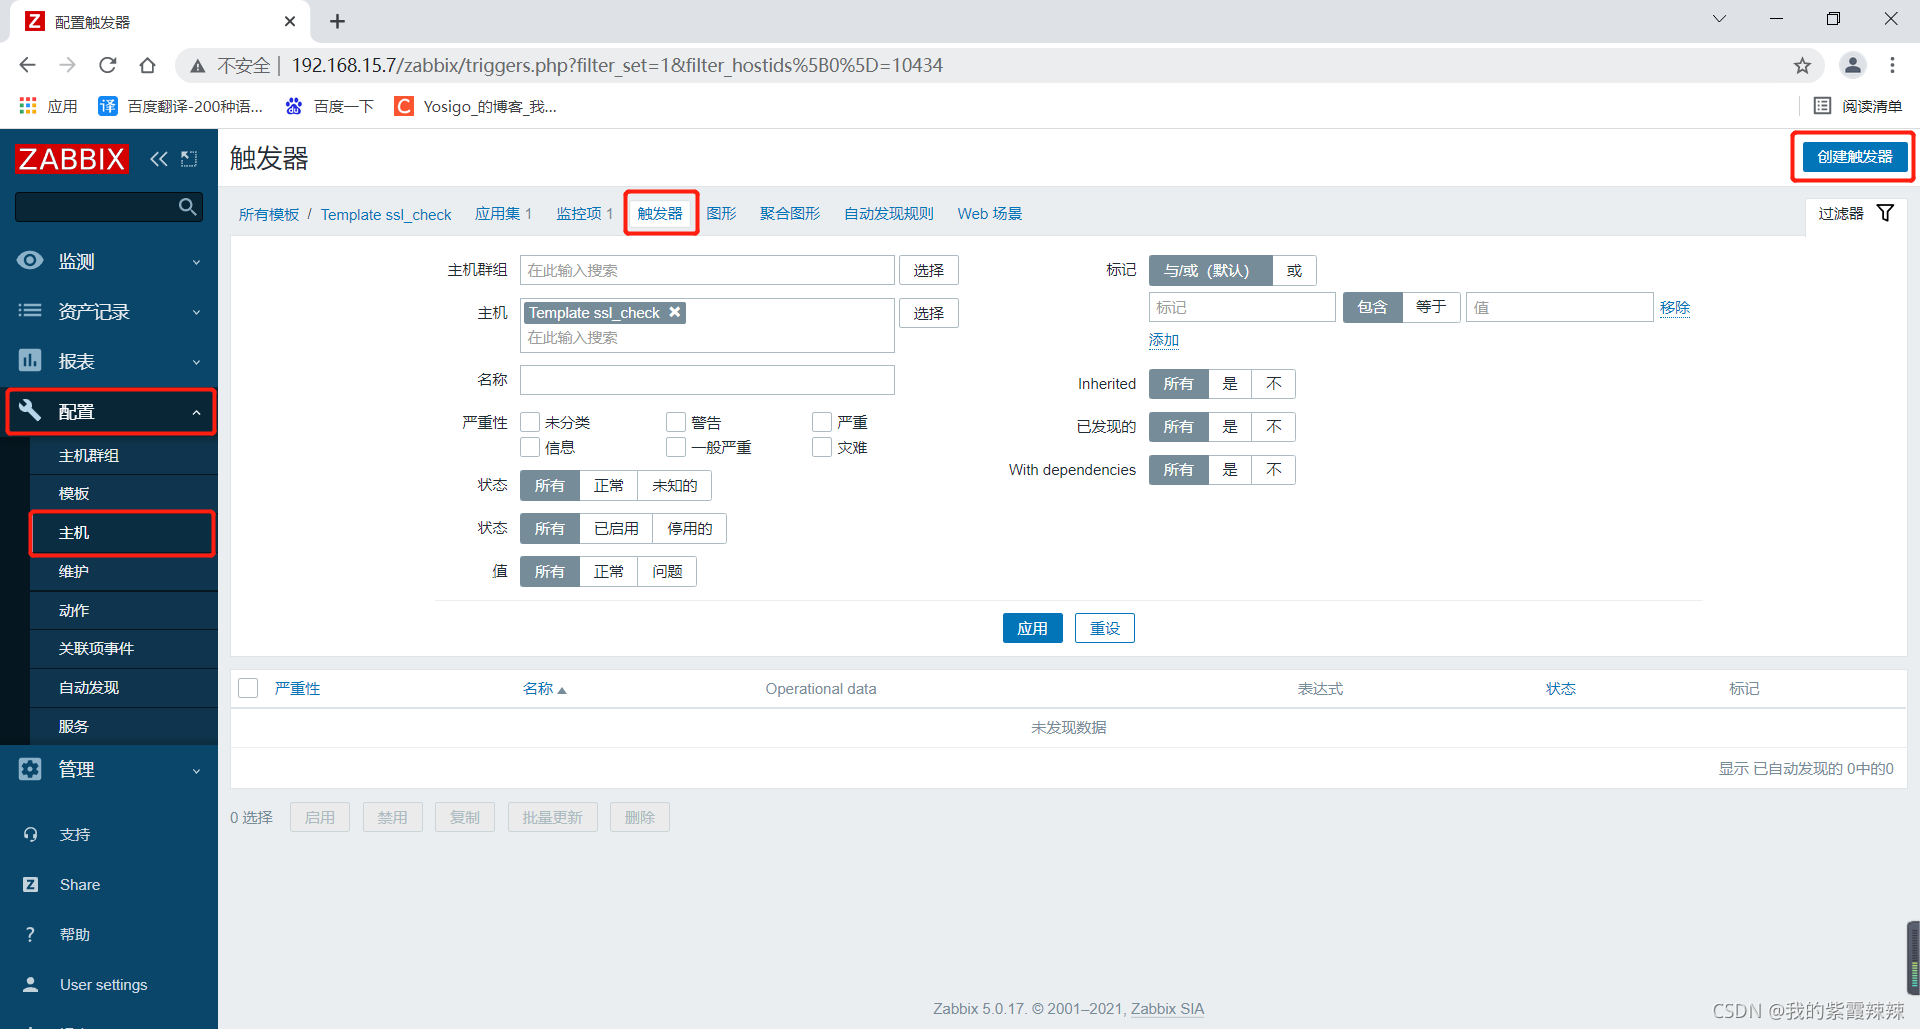Screen dimensions: 1920x1029
Task: Click the 标记 tag name input
Action: (1243, 307)
